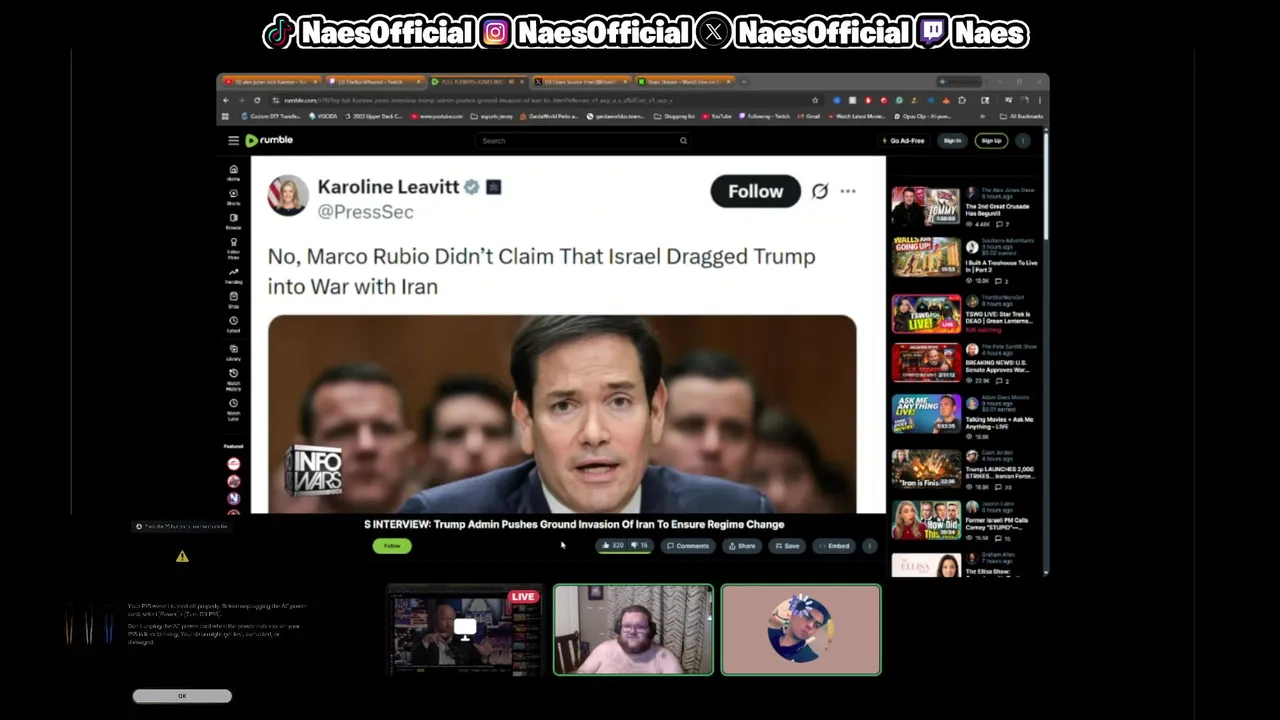Click the Rumble logo

[x=269, y=140]
